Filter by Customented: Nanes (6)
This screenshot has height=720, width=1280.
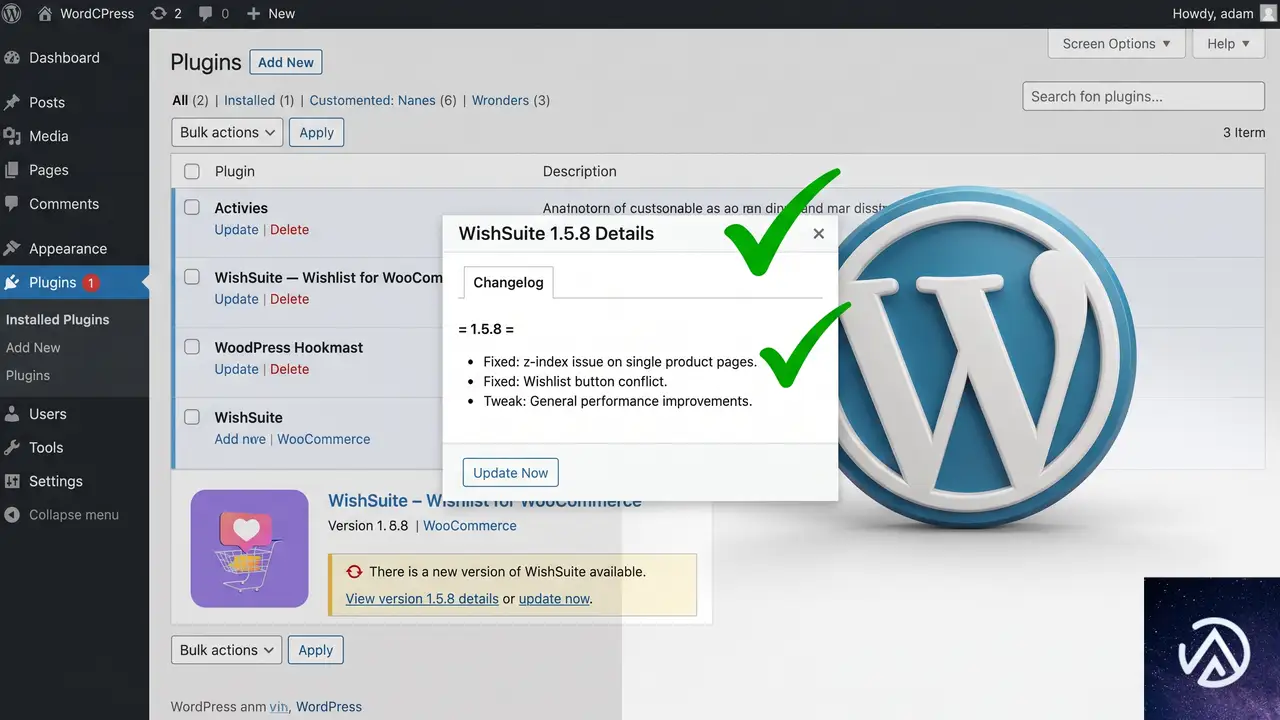pyautogui.click(x=383, y=100)
